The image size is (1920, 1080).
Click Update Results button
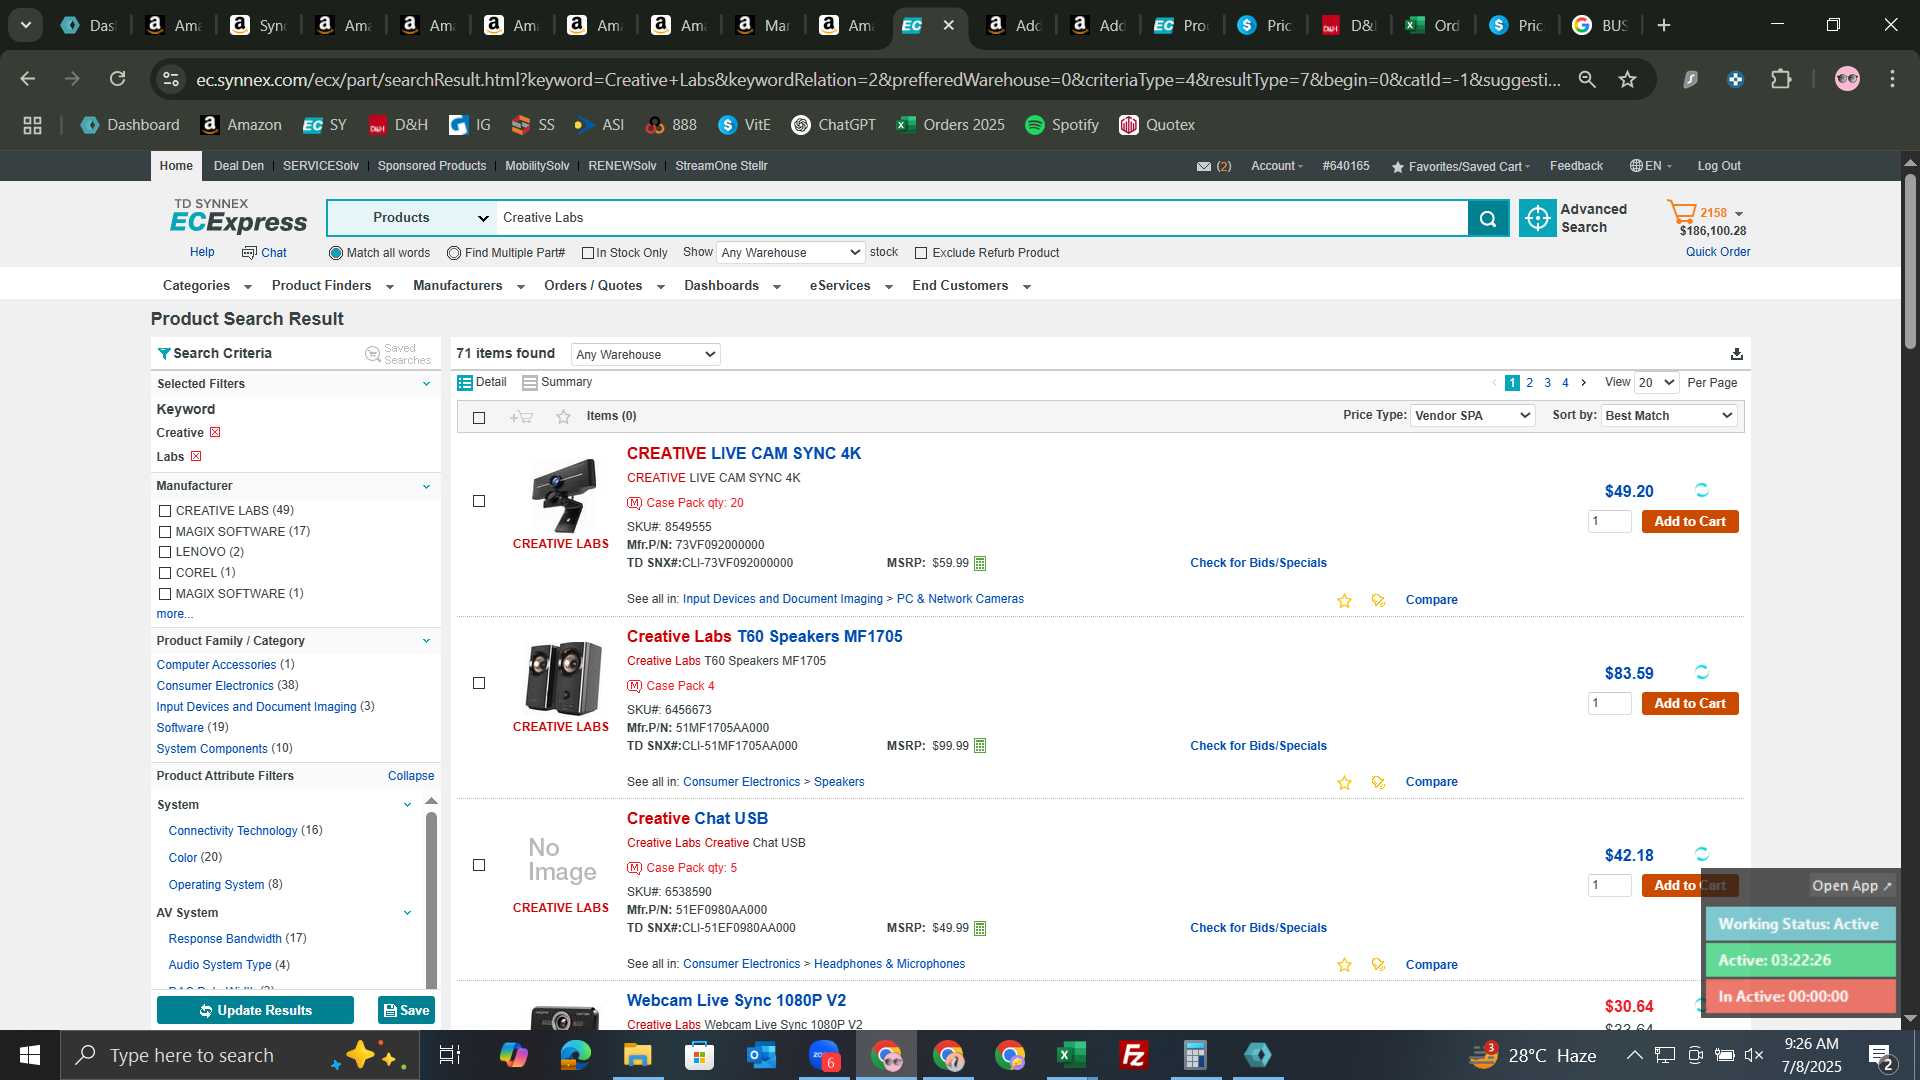(x=255, y=1010)
